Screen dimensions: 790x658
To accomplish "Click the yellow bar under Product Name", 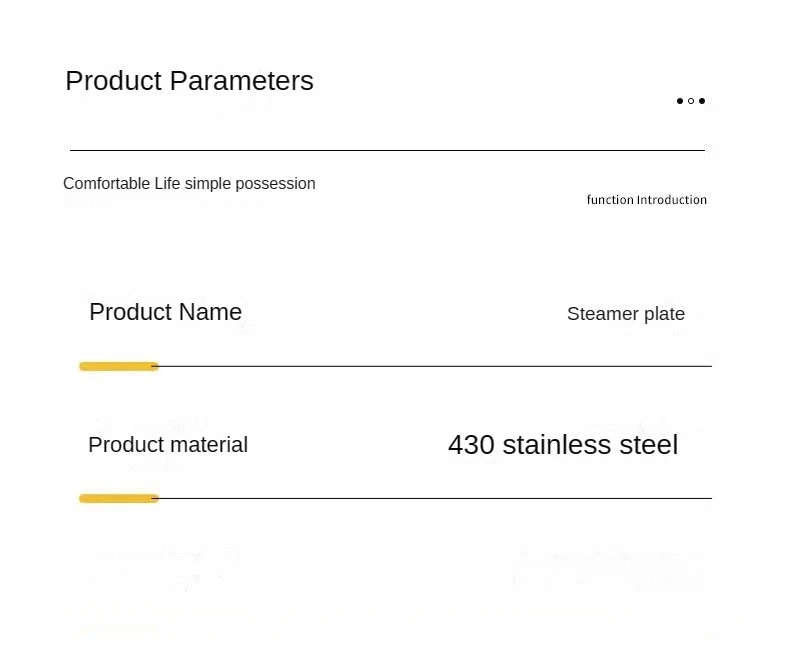I will coord(118,367).
